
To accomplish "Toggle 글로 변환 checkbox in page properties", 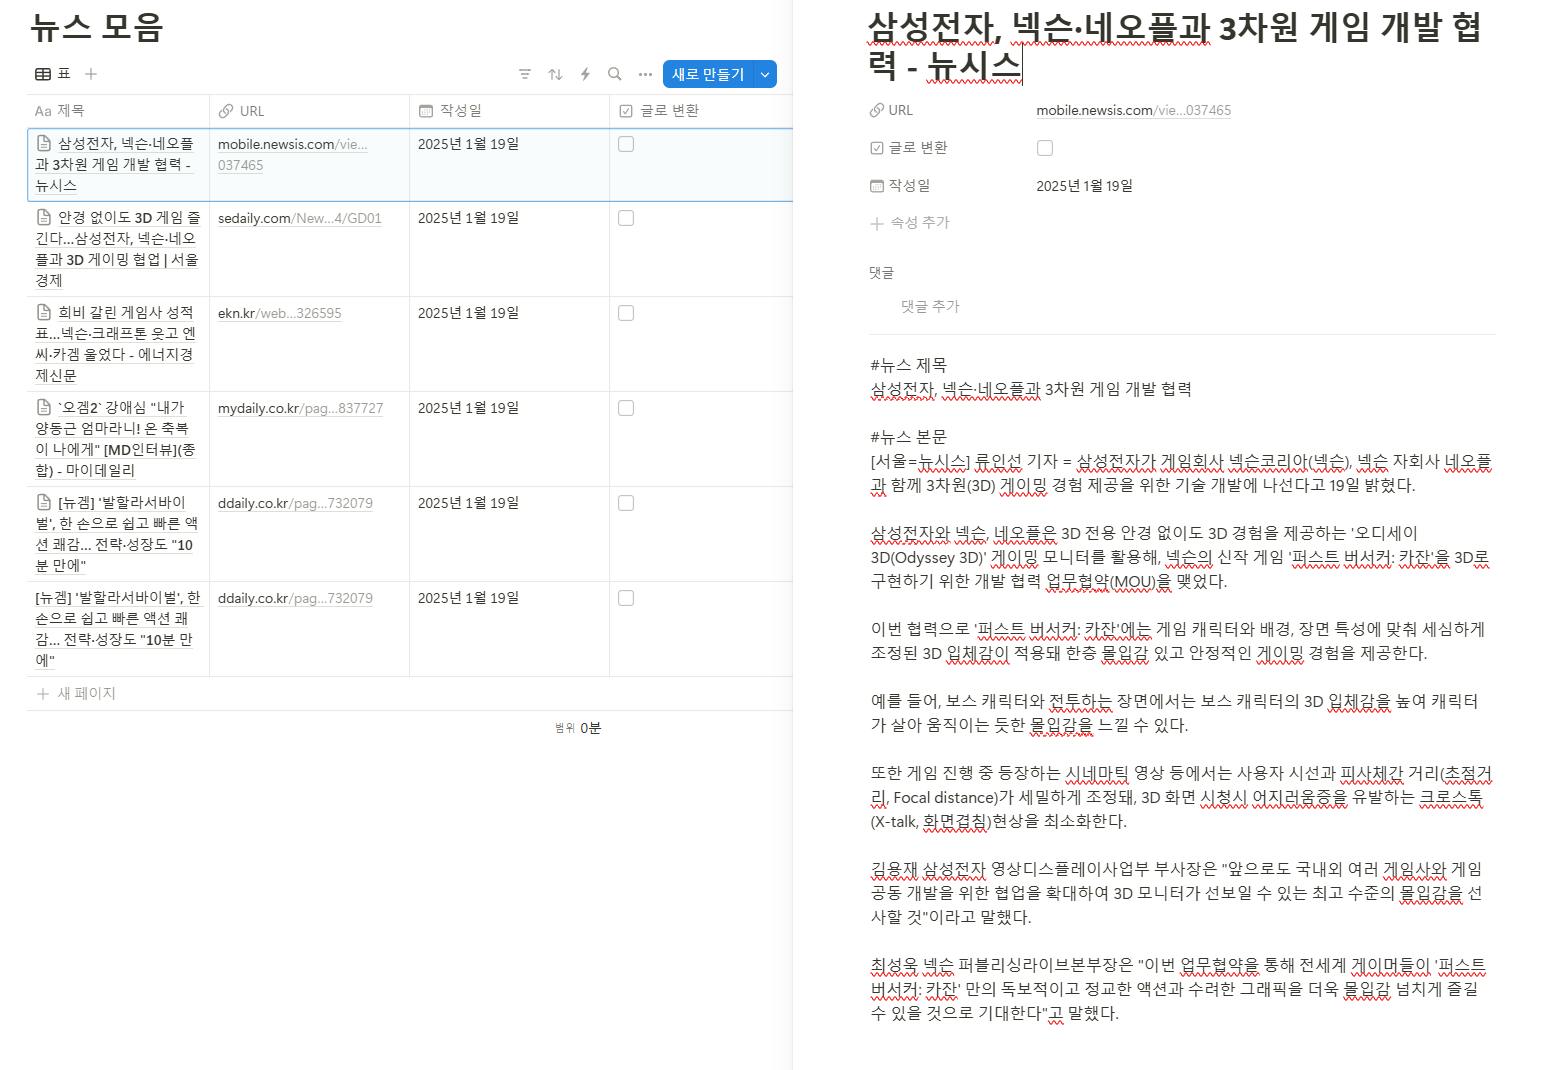I will [x=1045, y=148].
